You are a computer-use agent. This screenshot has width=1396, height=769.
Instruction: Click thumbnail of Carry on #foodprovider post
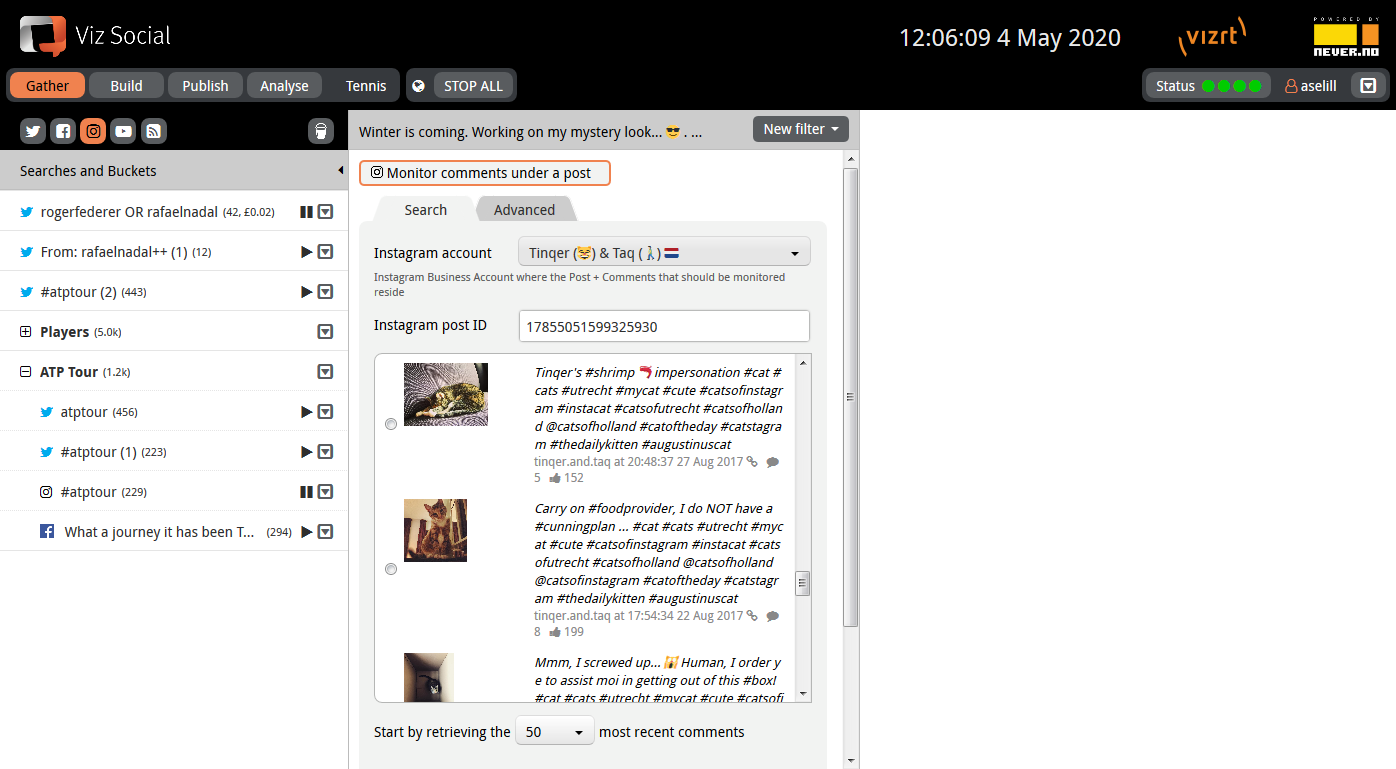coord(435,530)
